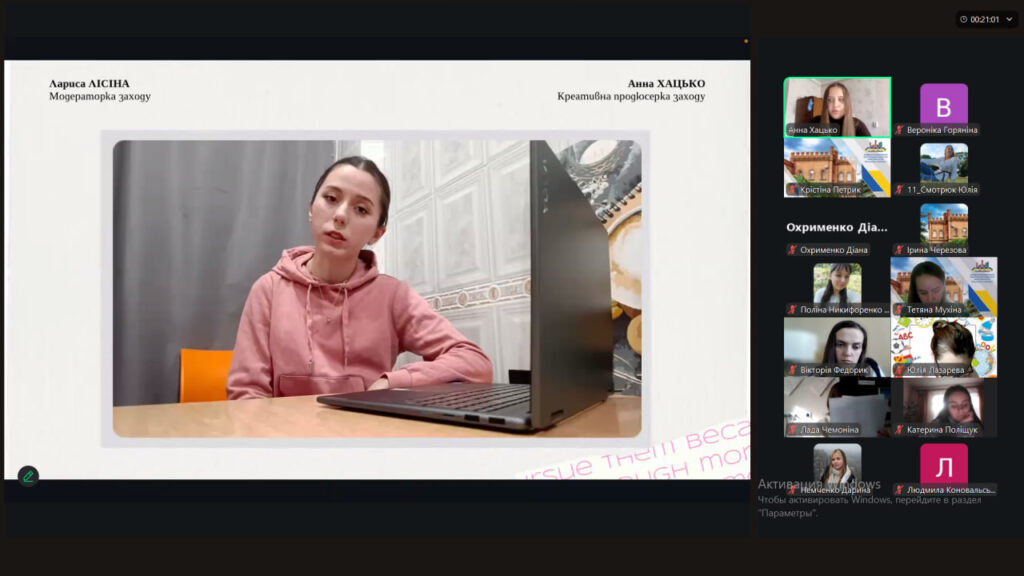
Task: Click the pencil annotation icon
Action: pyautogui.click(x=28, y=476)
